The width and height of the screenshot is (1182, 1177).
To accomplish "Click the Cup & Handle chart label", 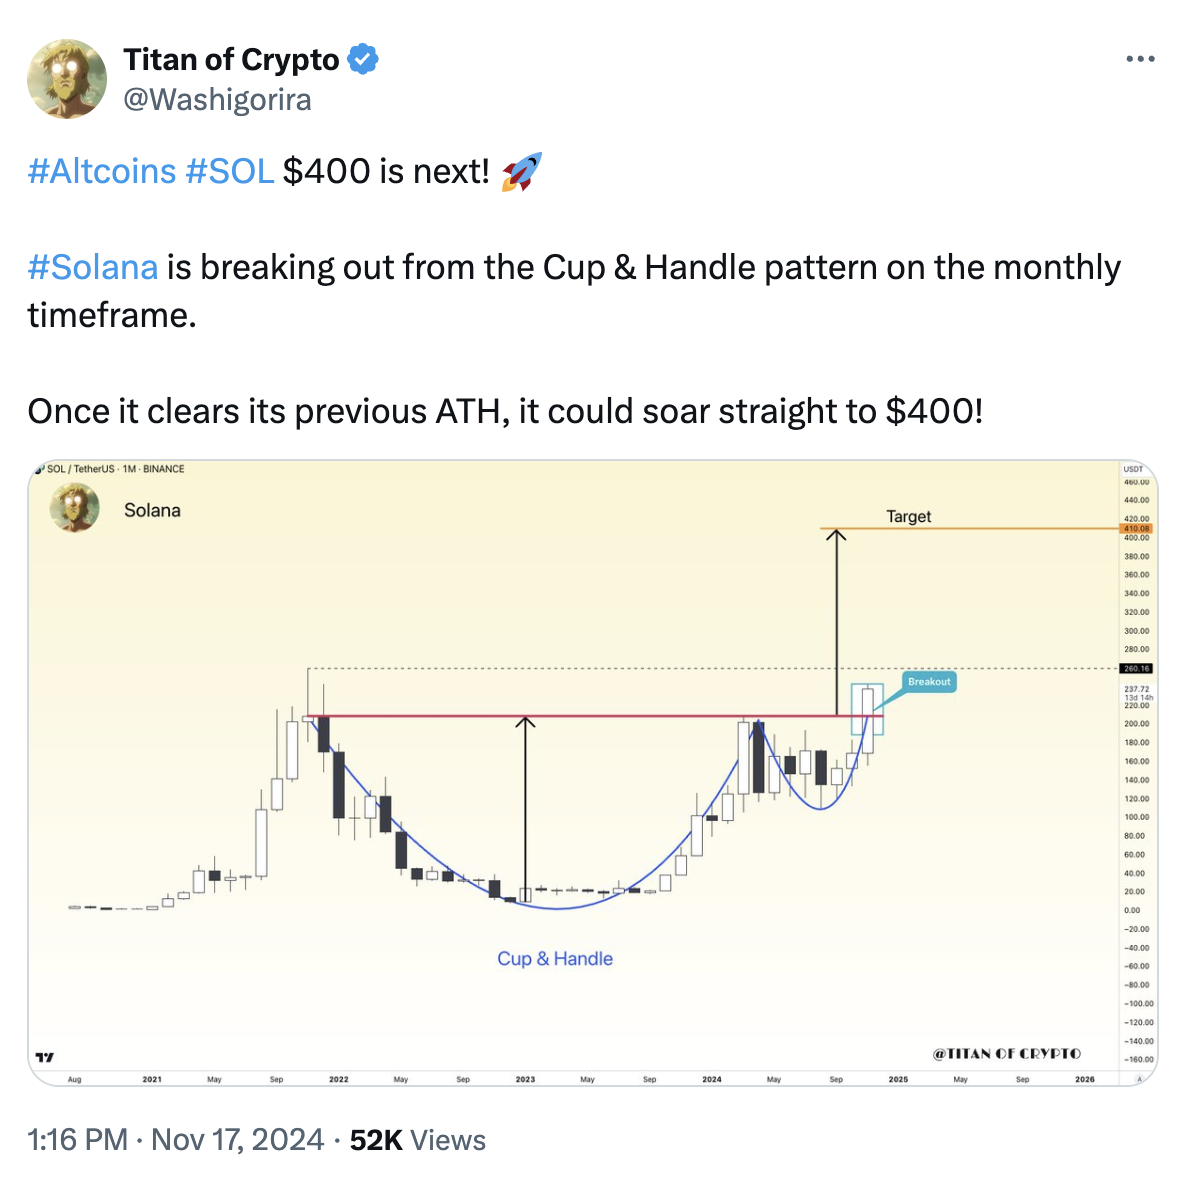I will click(x=555, y=958).
